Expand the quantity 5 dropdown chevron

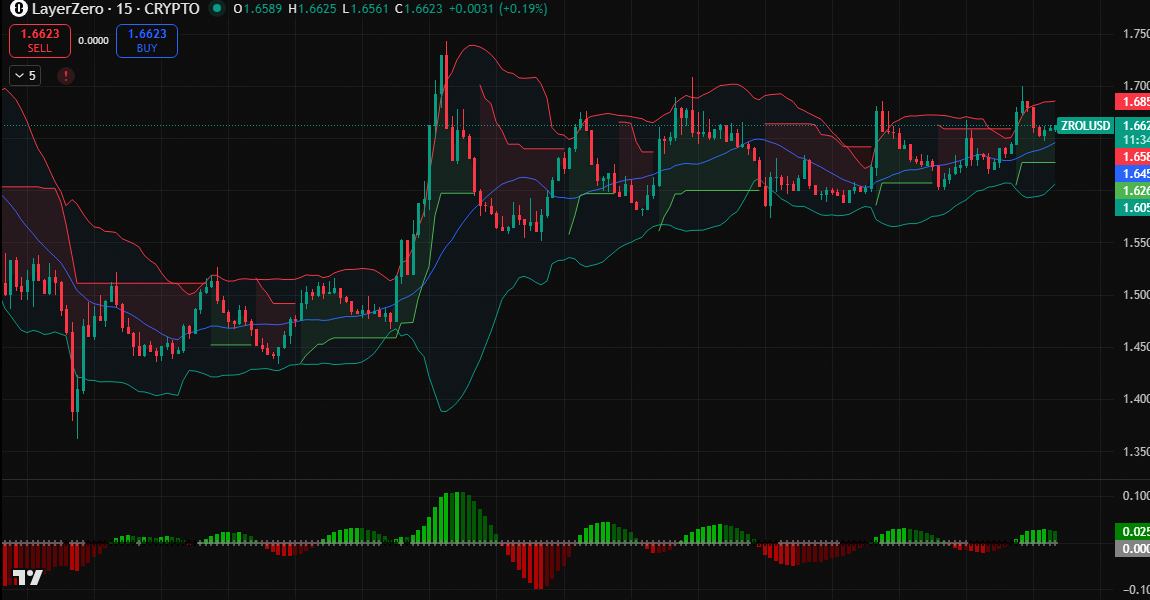(20, 74)
